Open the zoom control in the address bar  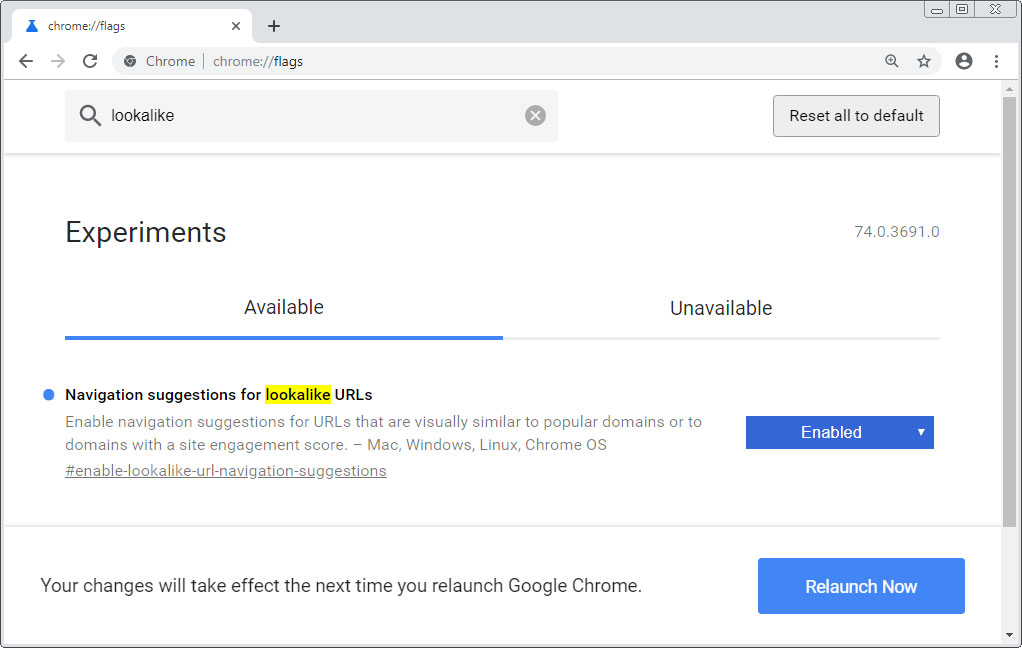pos(891,61)
